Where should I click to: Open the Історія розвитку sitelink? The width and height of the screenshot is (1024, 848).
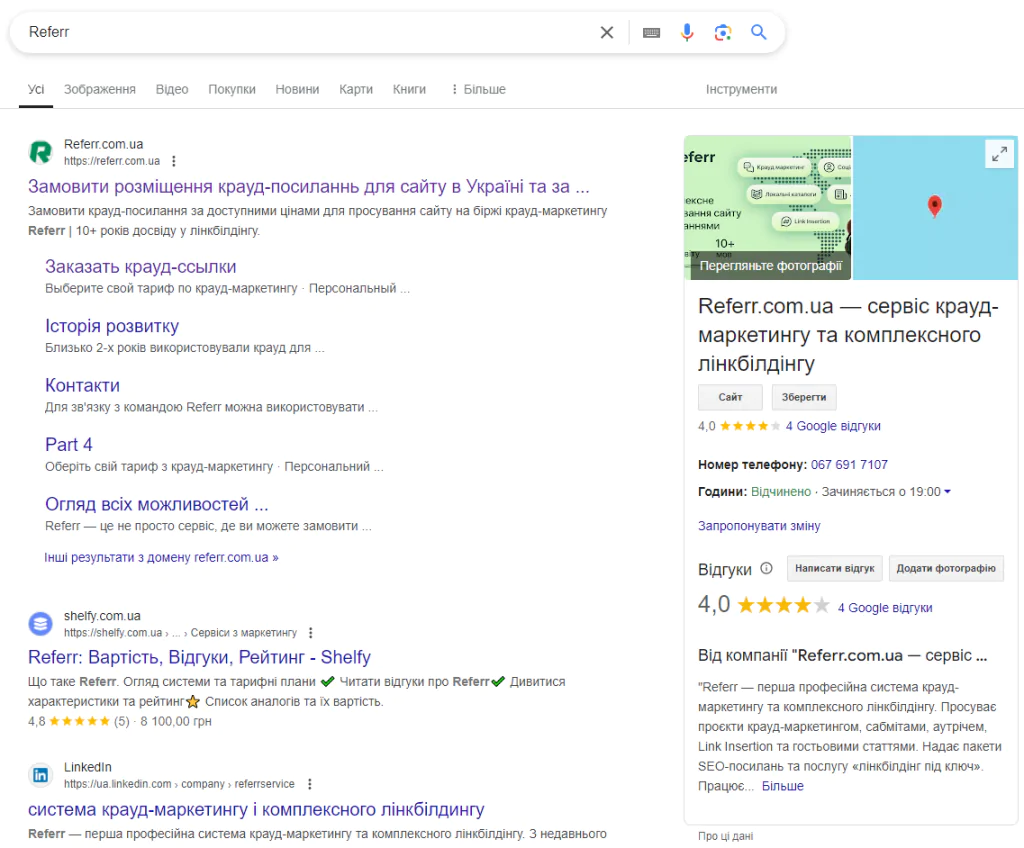pyautogui.click(x=112, y=326)
